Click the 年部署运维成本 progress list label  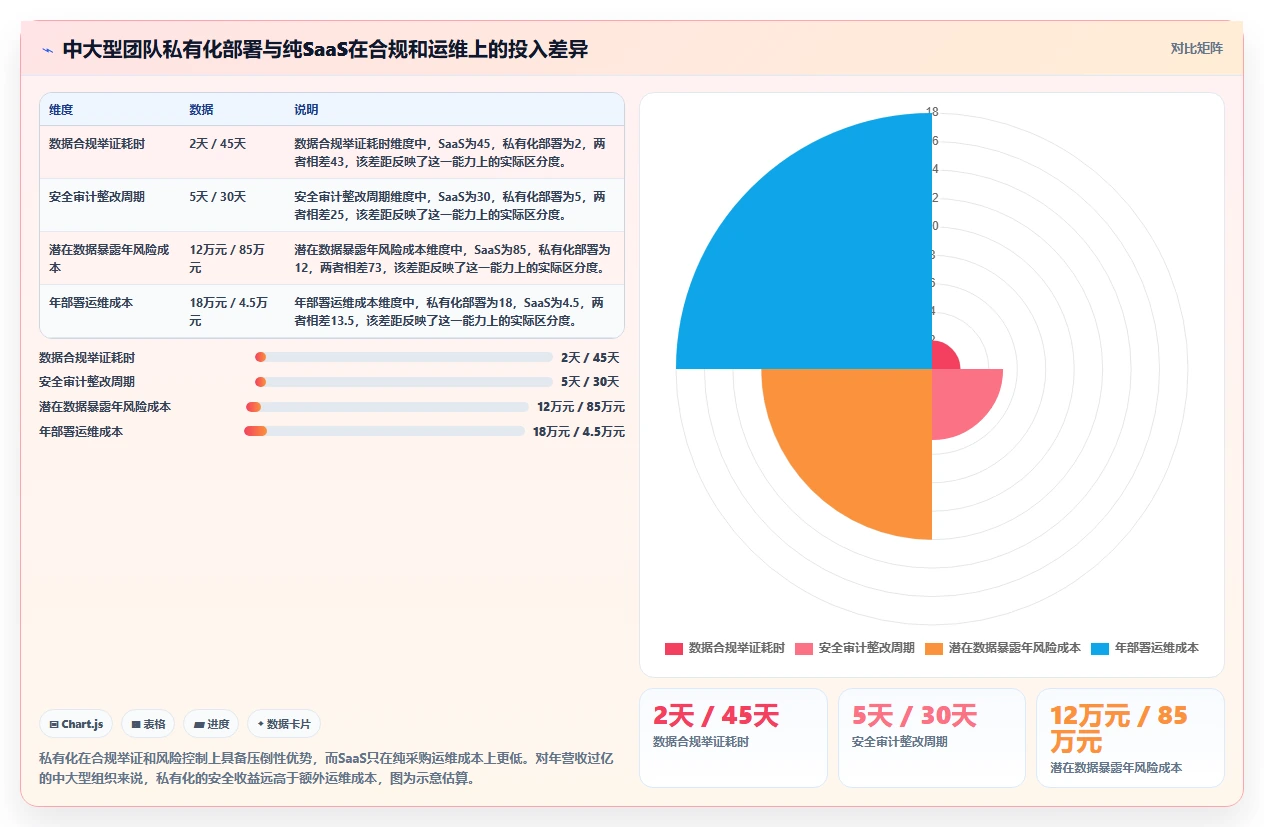coord(81,431)
